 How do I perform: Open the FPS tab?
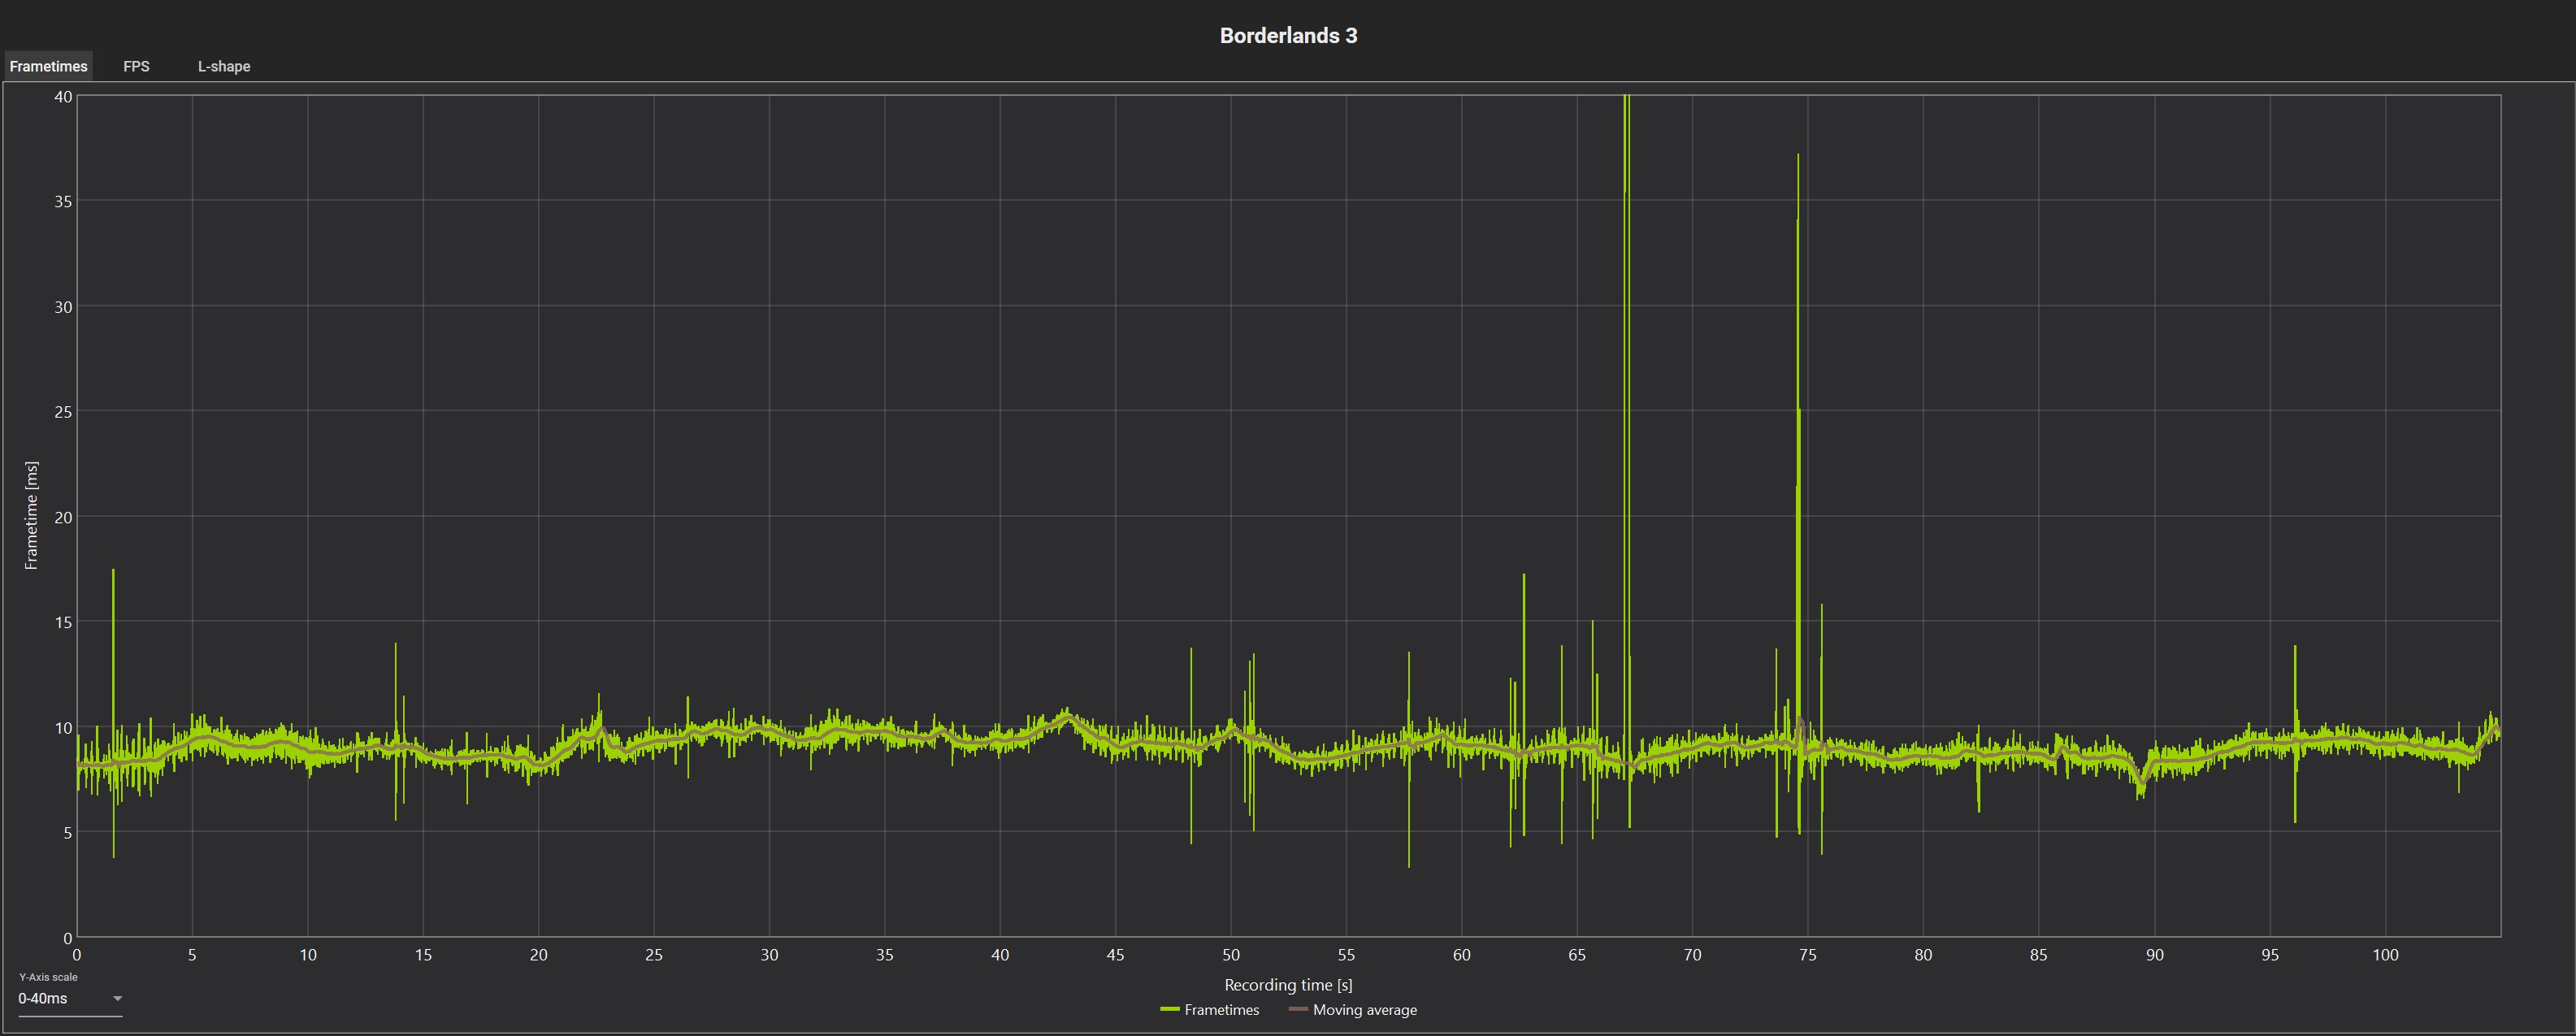(x=136, y=66)
